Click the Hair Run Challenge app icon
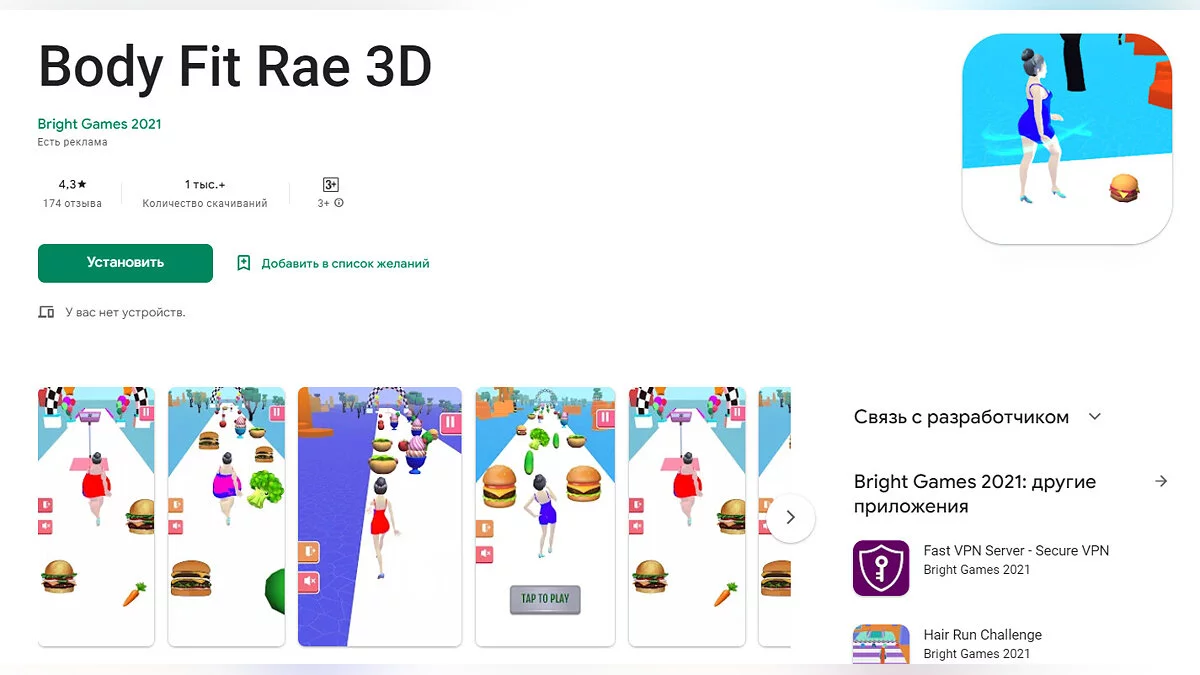The image size is (1200, 675). pyautogui.click(x=881, y=644)
